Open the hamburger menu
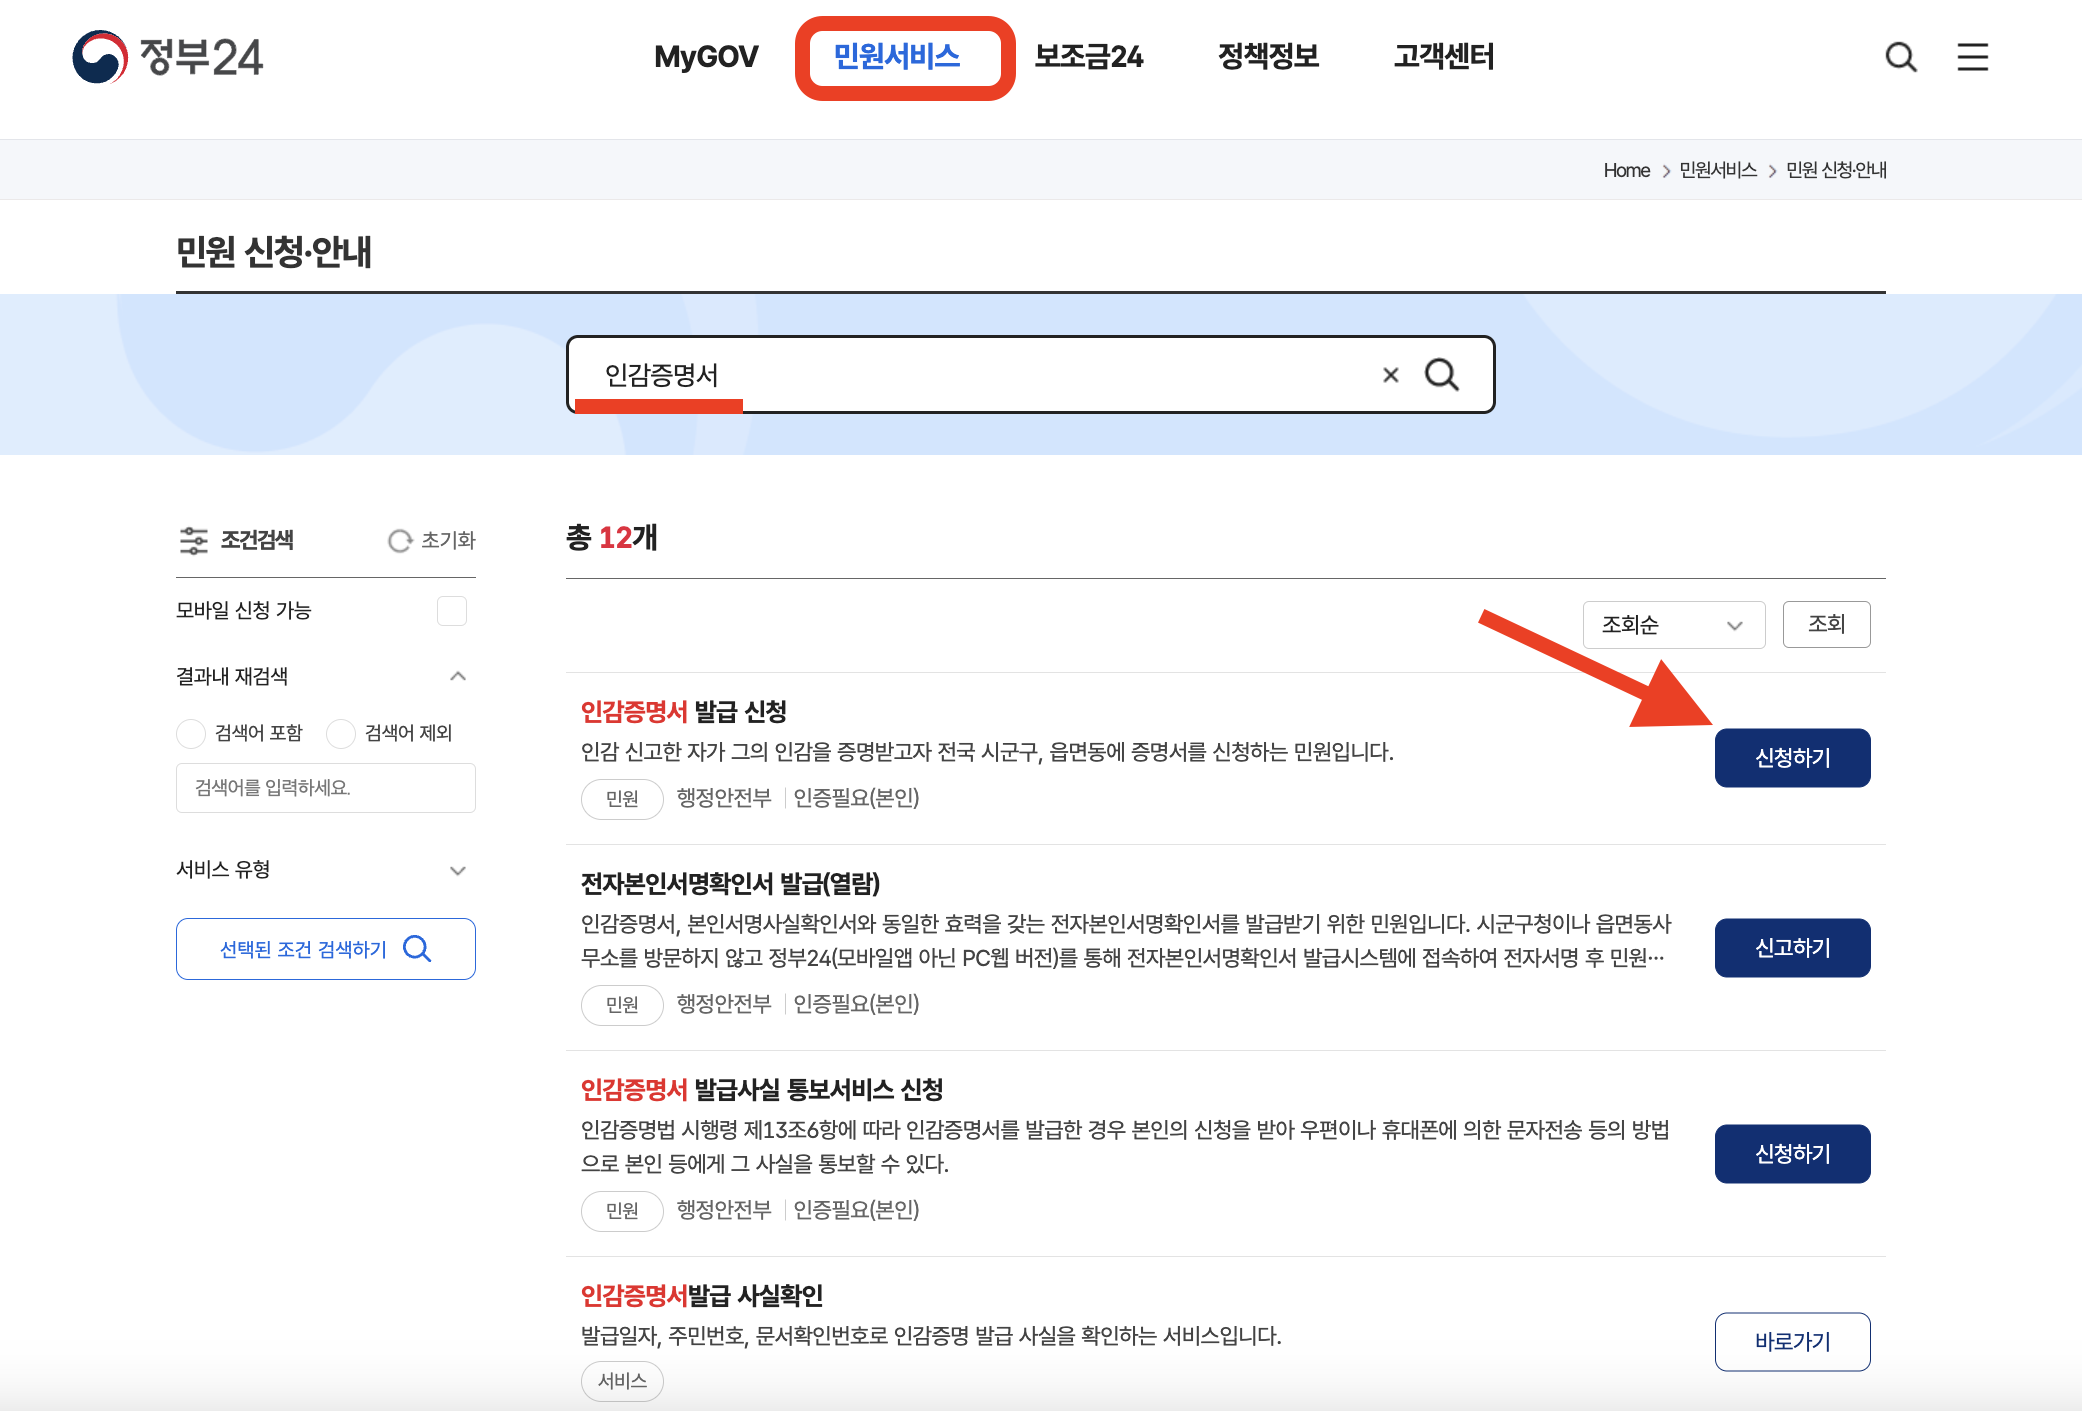 1971,57
